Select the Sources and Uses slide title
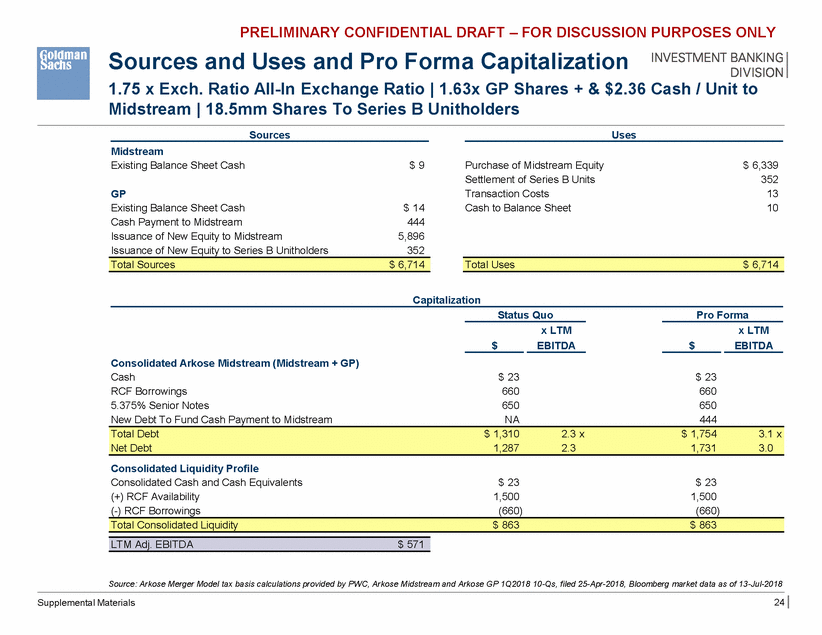 367,59
